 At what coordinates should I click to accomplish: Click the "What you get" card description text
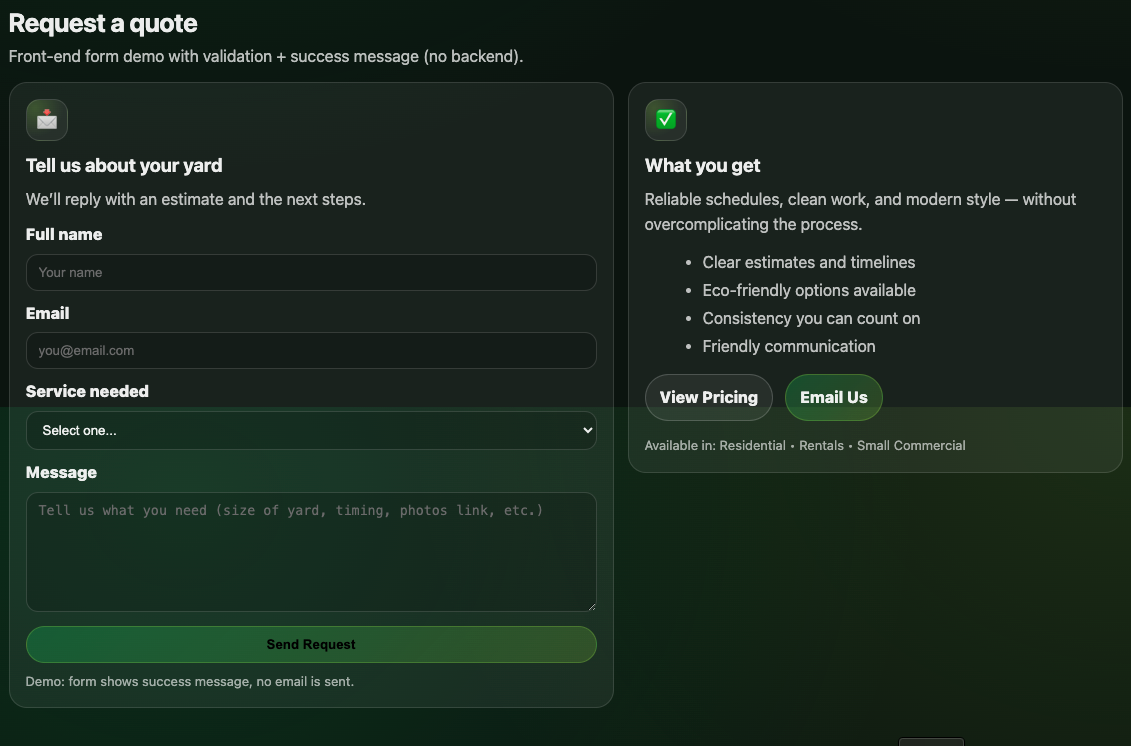point(861,211)
